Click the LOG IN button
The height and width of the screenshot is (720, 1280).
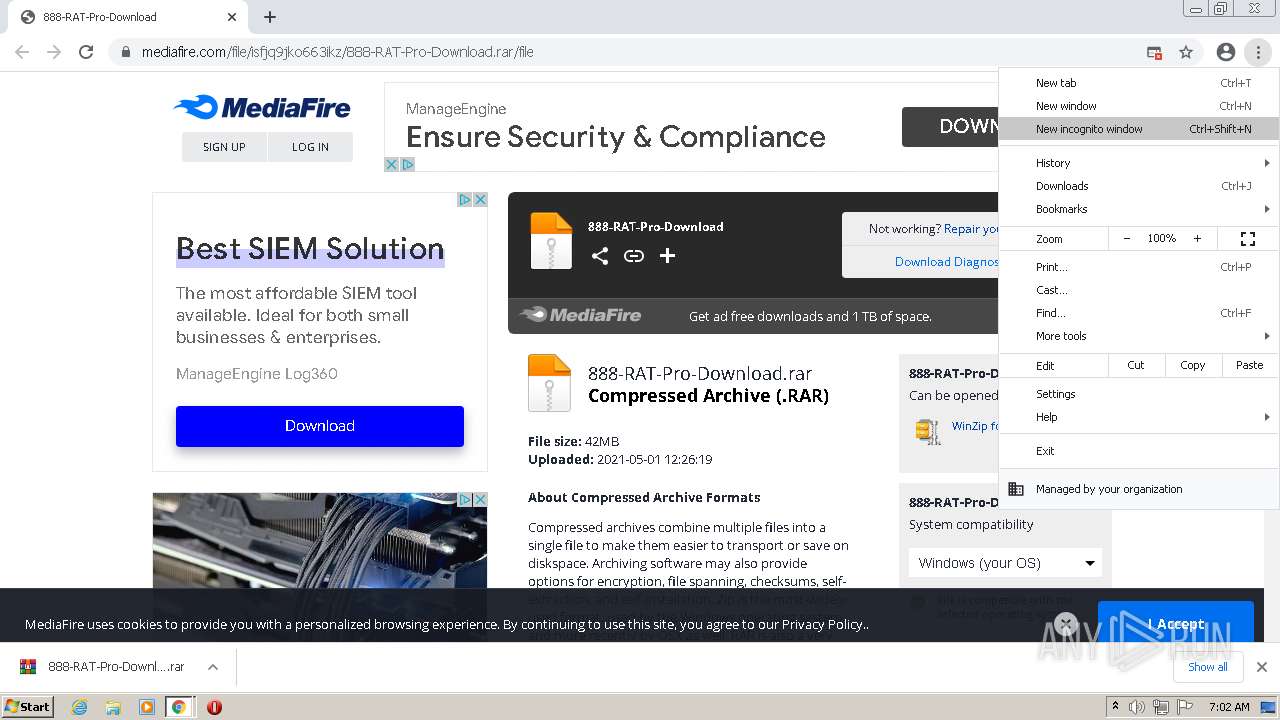click(310, 147)
